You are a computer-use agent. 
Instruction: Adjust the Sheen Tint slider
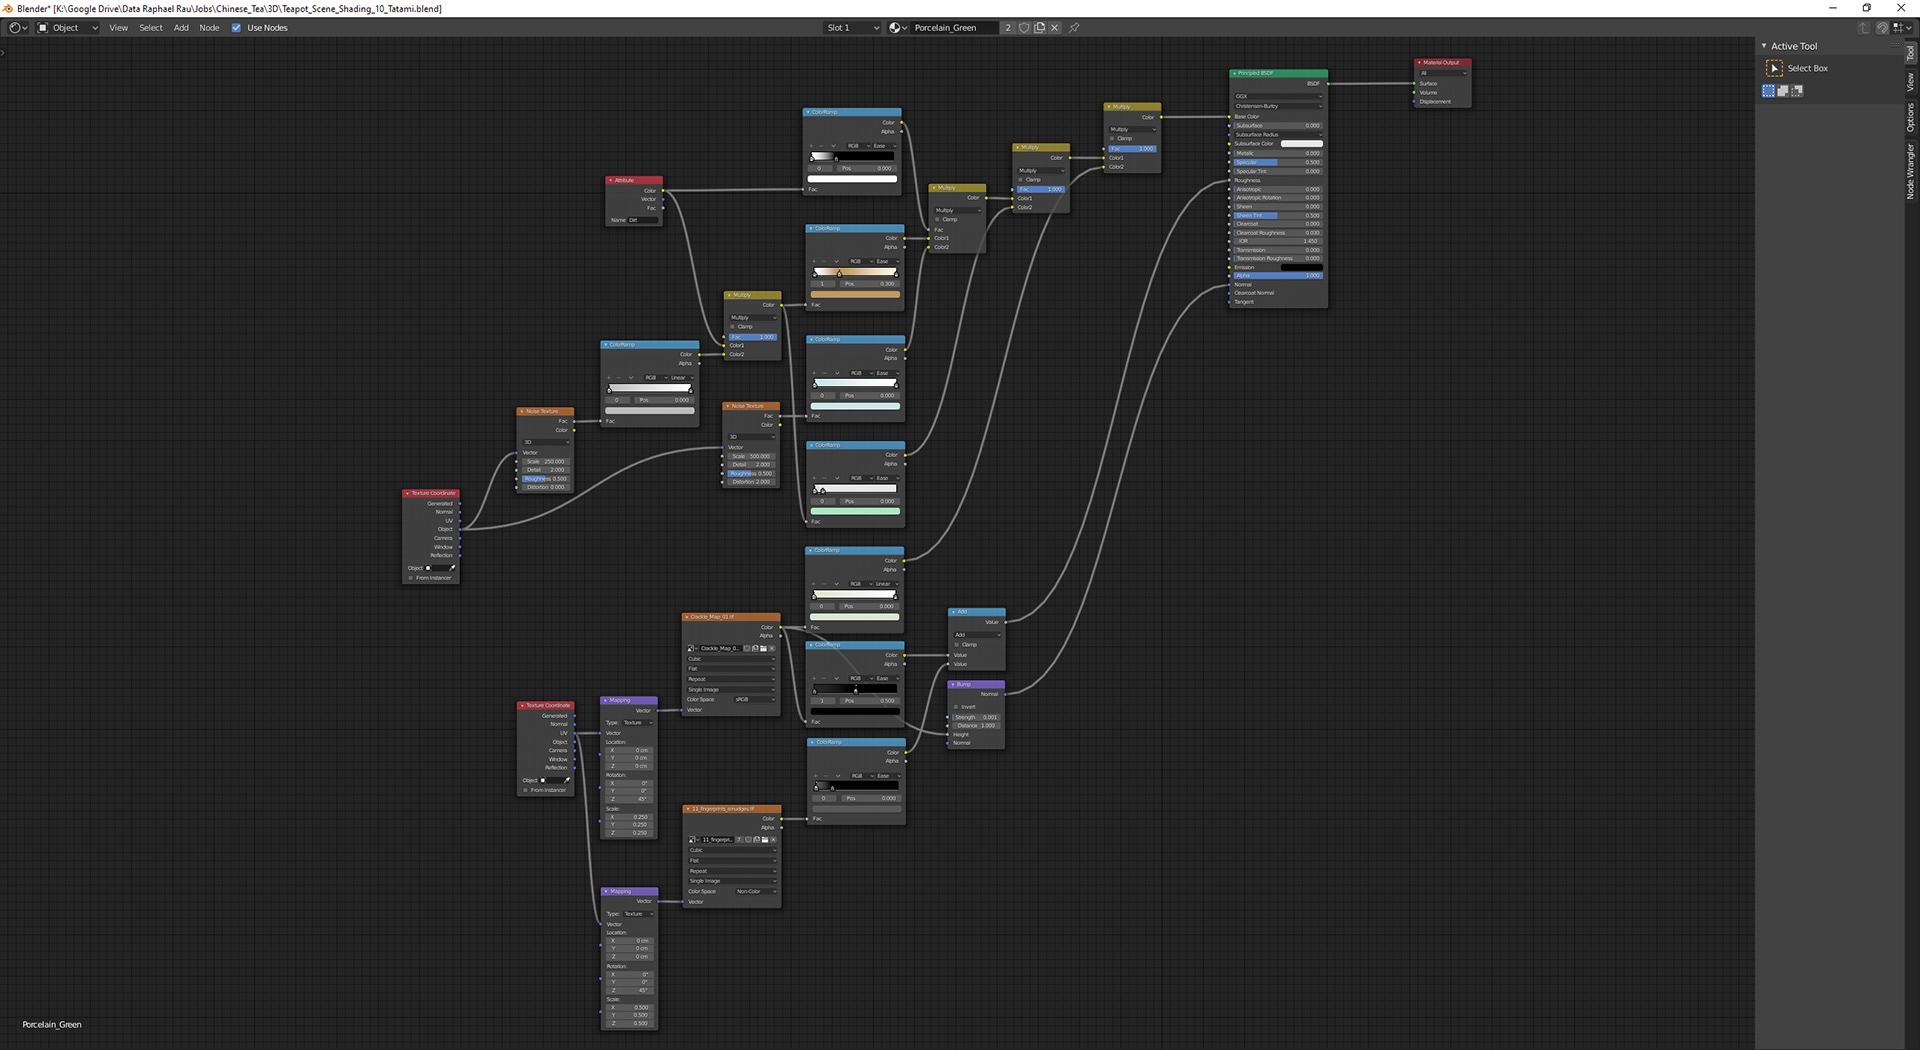pos(1278,215)
